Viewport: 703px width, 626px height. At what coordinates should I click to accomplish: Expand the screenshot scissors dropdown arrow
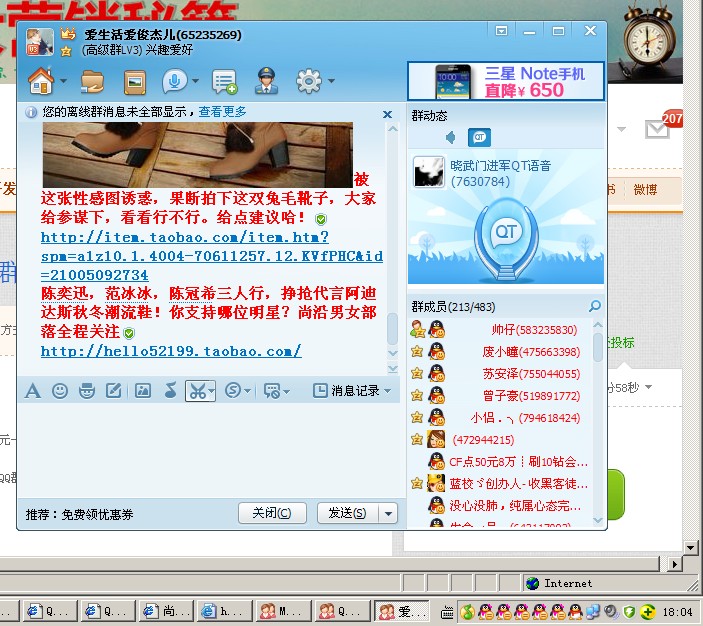211,391
